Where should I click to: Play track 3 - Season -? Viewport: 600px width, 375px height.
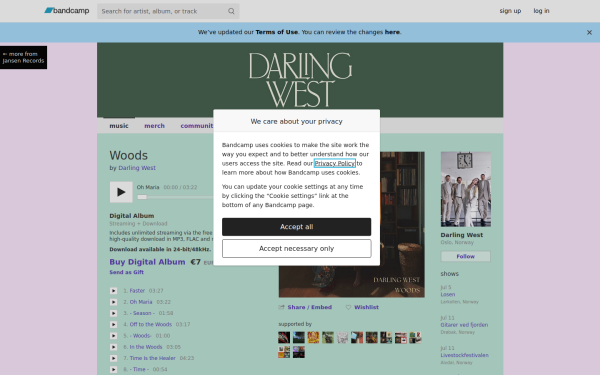(113, 313)
